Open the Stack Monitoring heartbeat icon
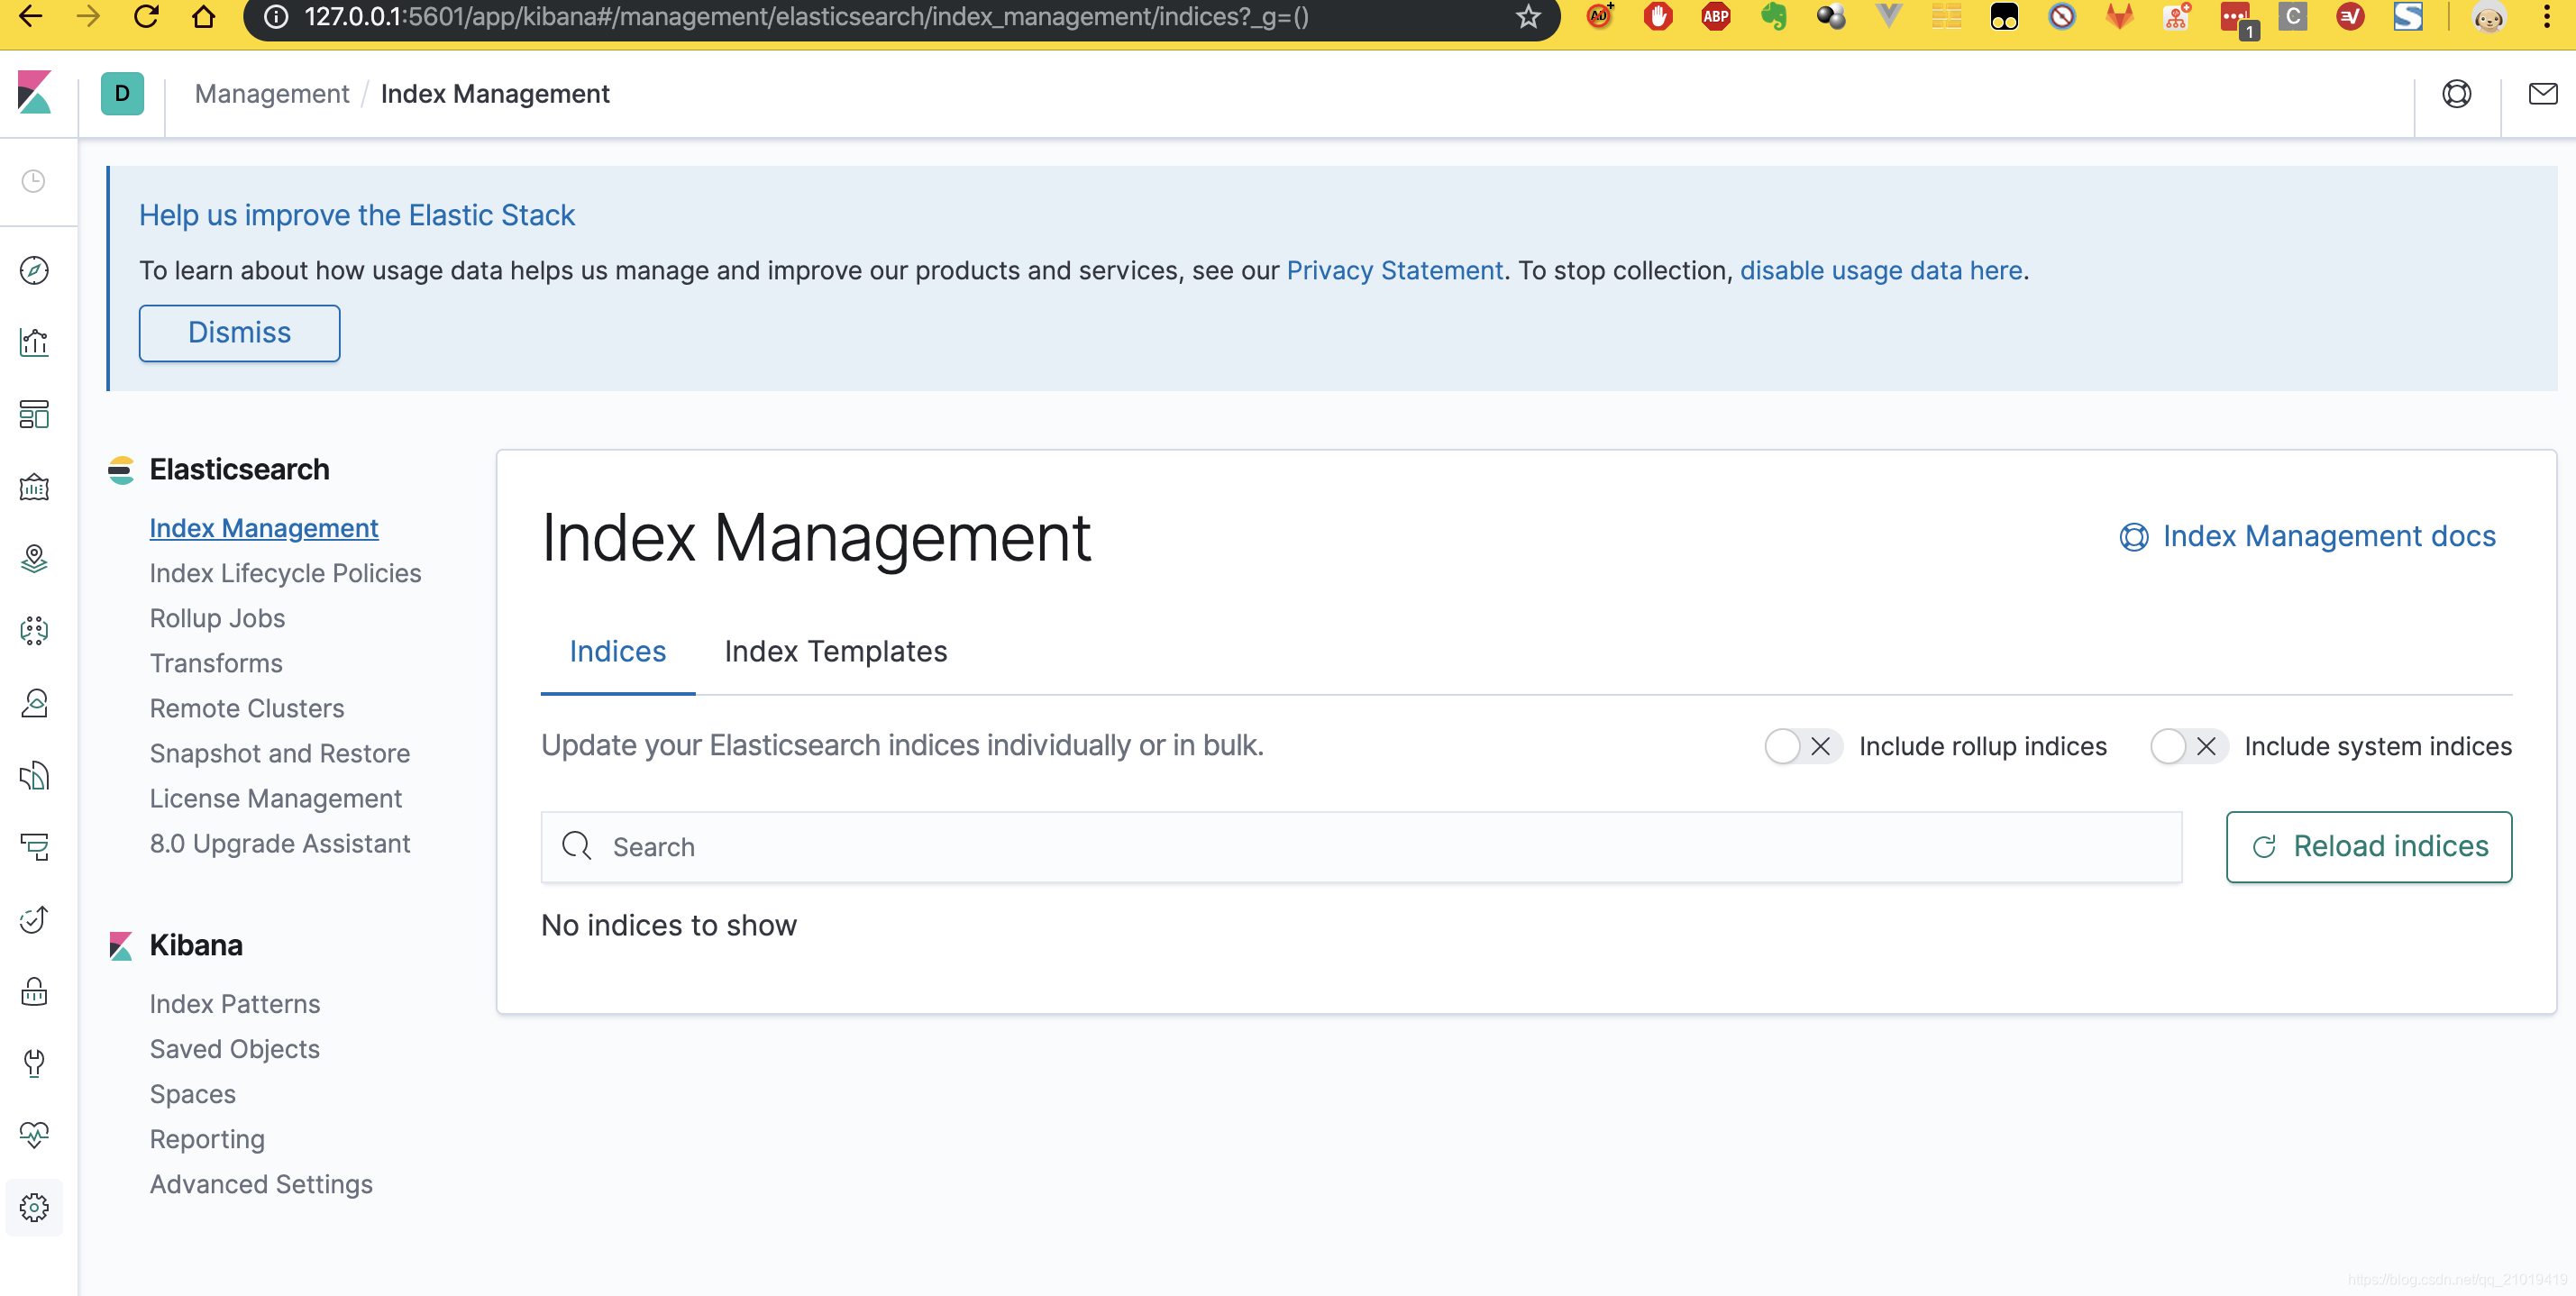Viewport: 2576px width, 1296px height. (34, 1135)
